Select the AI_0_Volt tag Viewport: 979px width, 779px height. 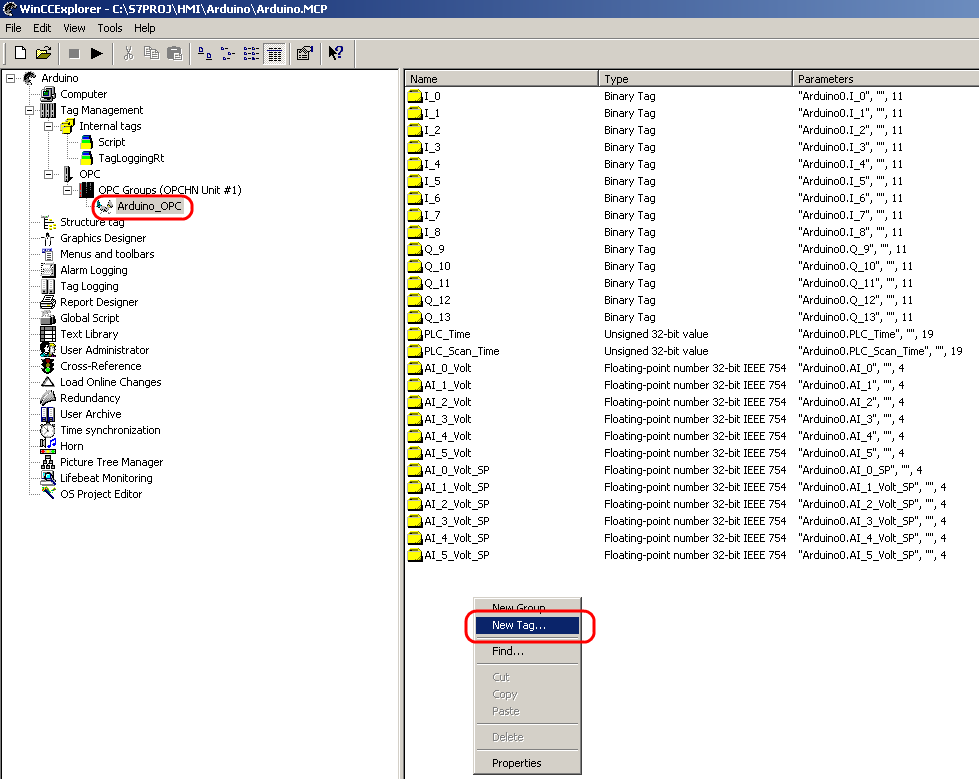(448, 368)
